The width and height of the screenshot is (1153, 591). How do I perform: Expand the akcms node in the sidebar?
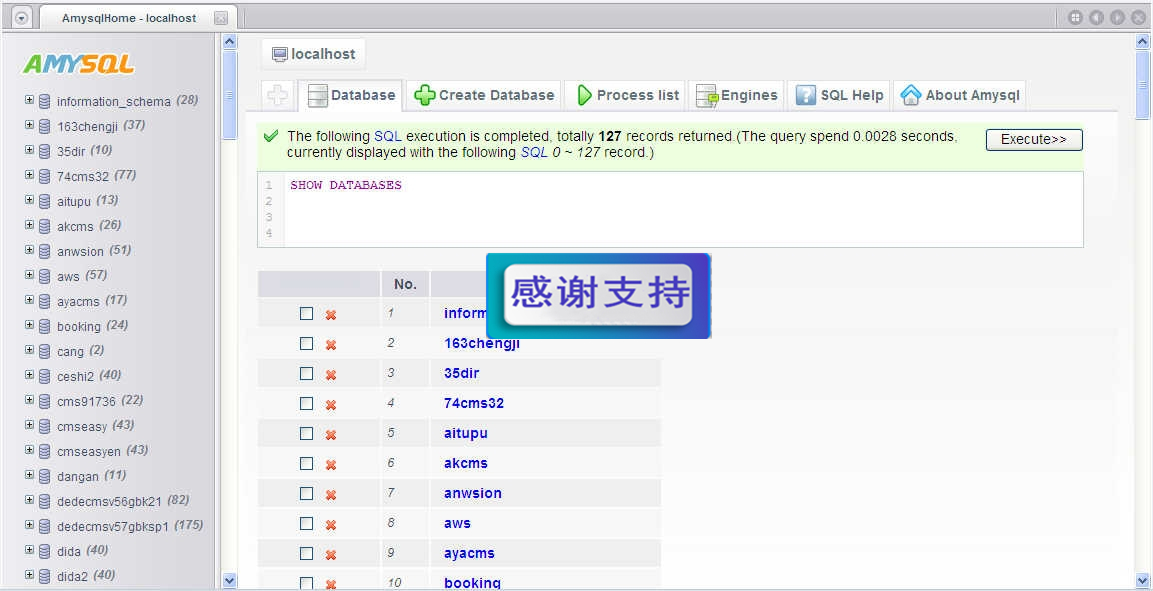[29, 225]
